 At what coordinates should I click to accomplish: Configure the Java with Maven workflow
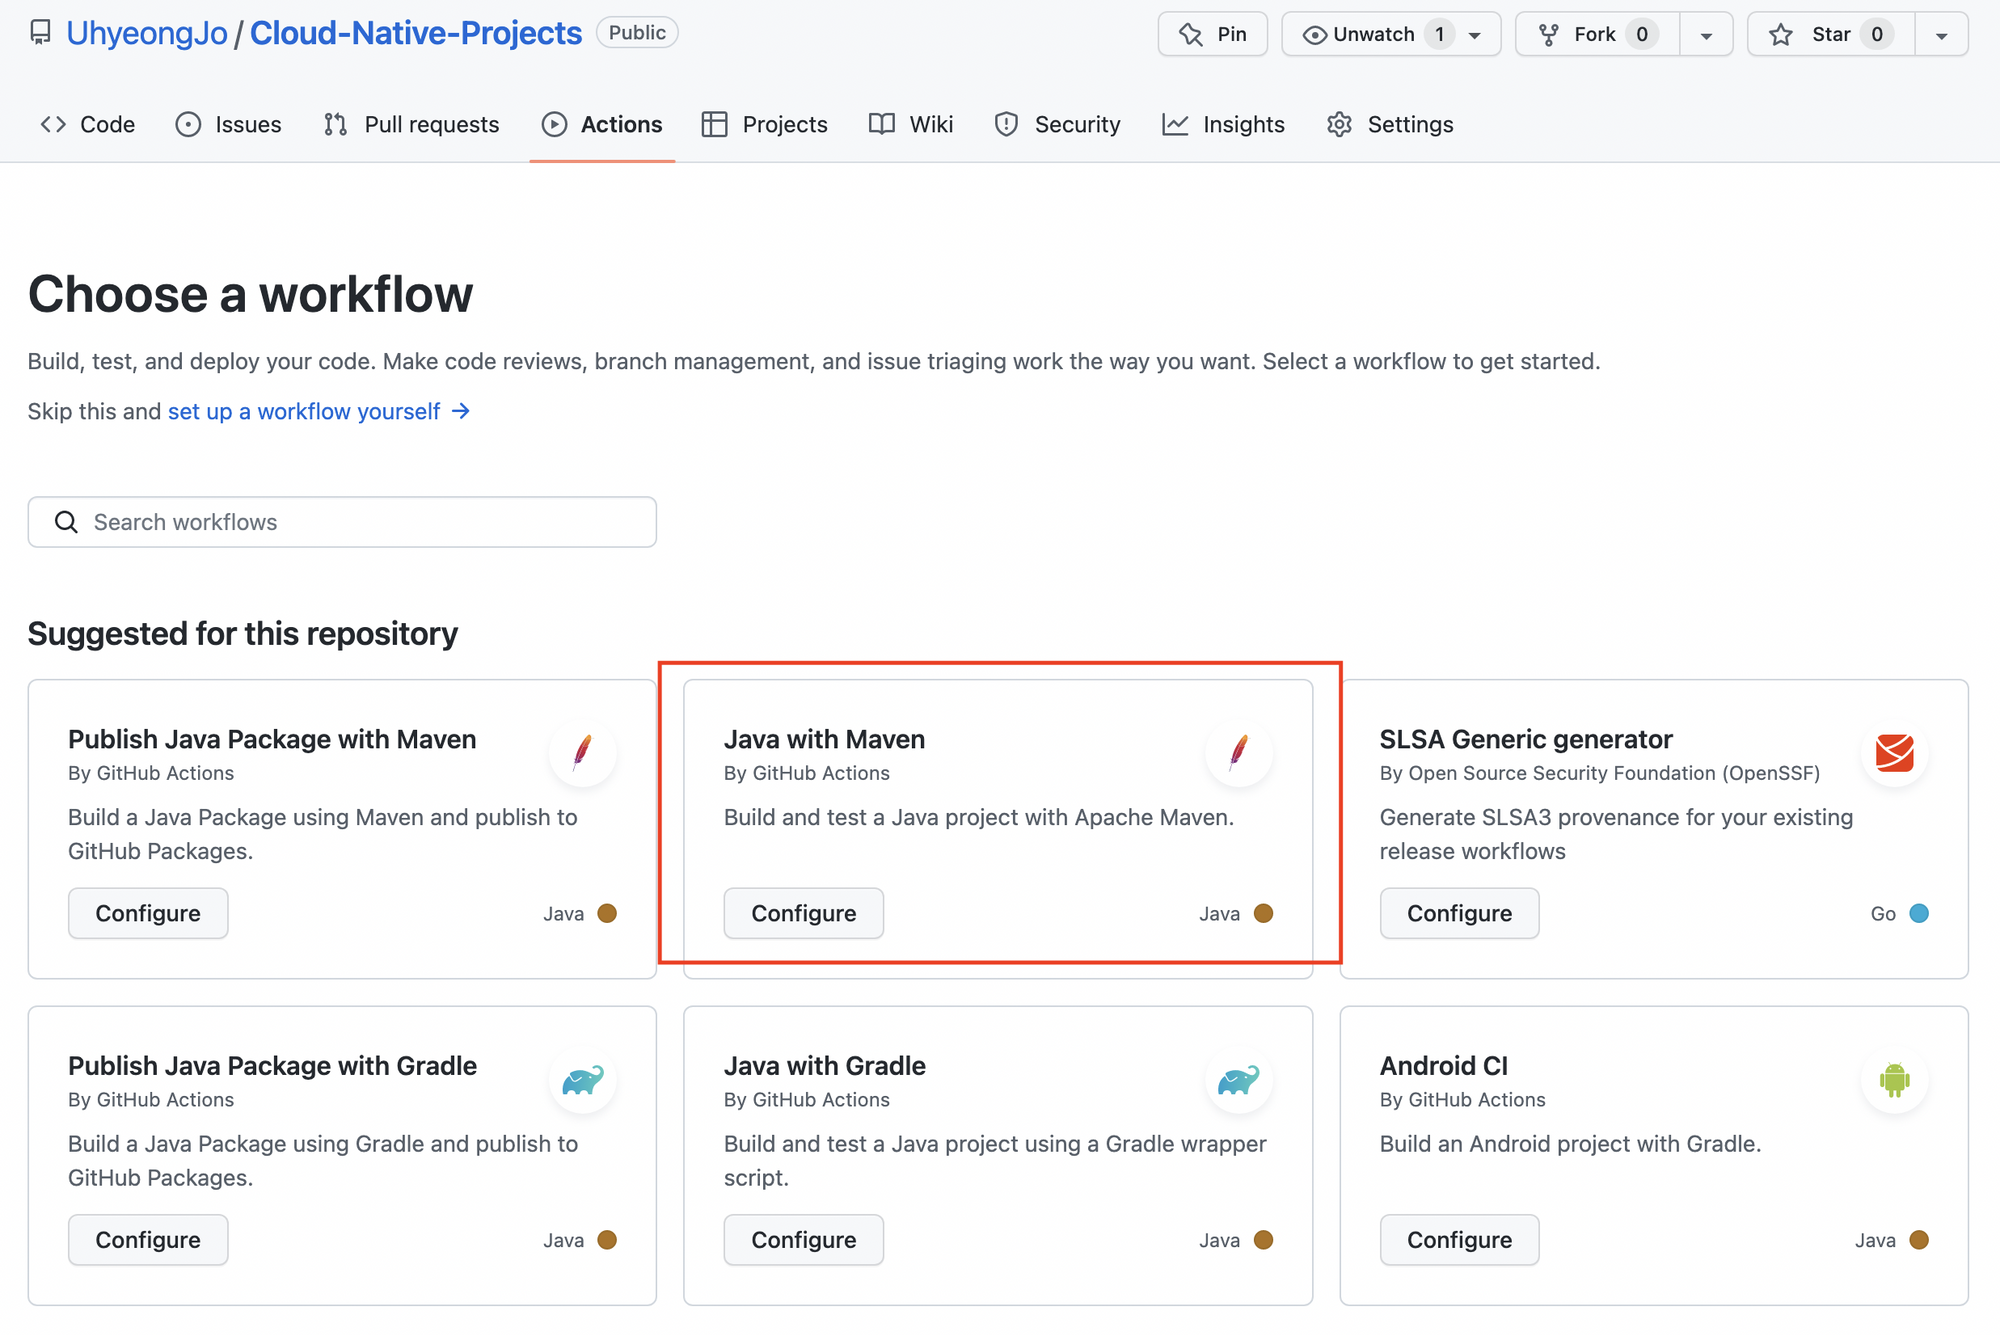click(x=803, y=913)
